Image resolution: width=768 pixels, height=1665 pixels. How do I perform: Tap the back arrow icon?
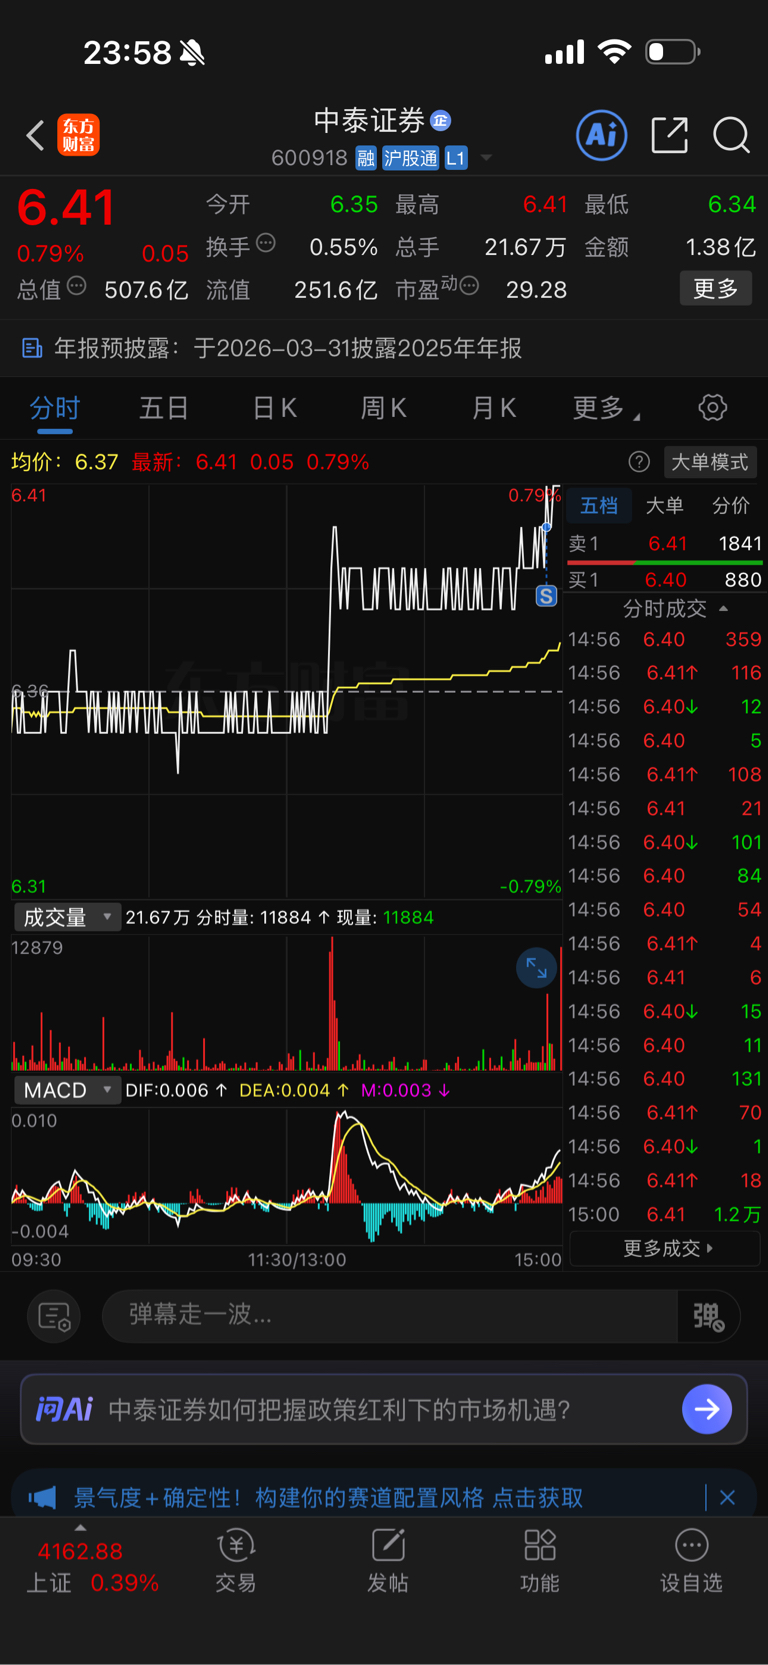tap(35, 135)
